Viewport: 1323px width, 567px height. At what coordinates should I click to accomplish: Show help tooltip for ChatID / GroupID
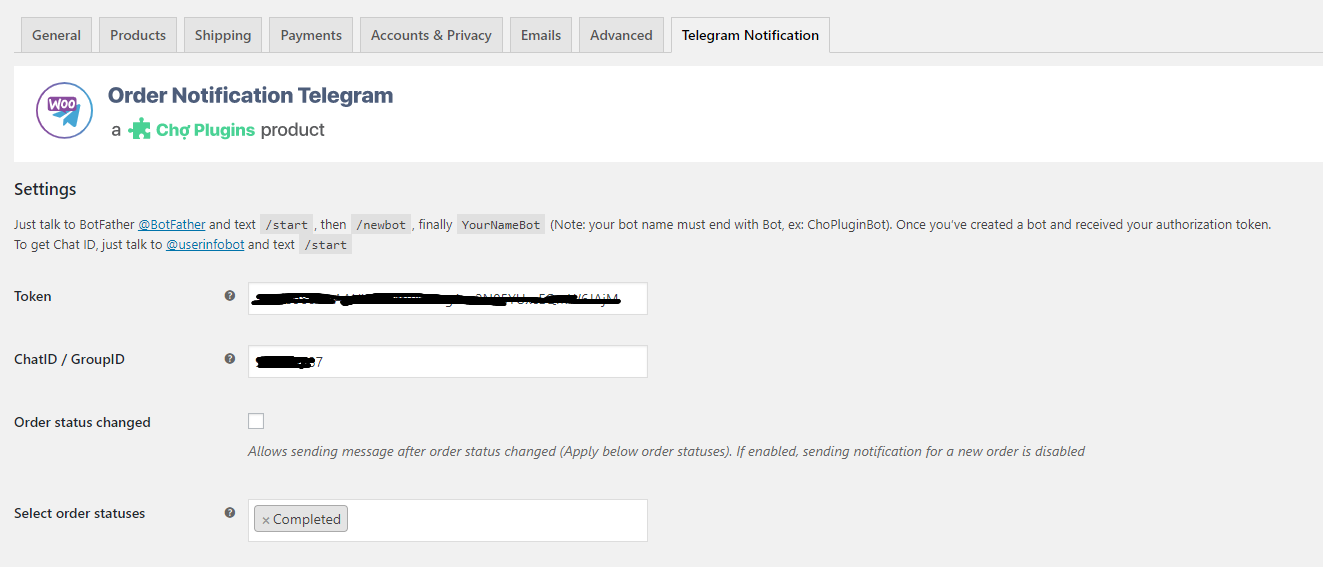point(230,359)
